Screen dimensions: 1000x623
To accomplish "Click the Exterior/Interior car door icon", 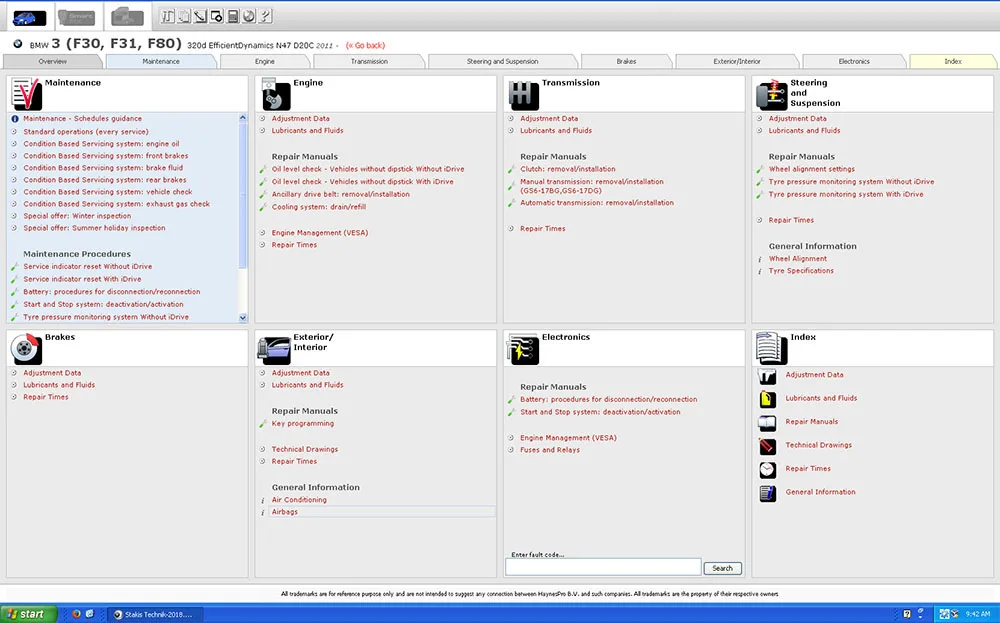I will point(274,350).
